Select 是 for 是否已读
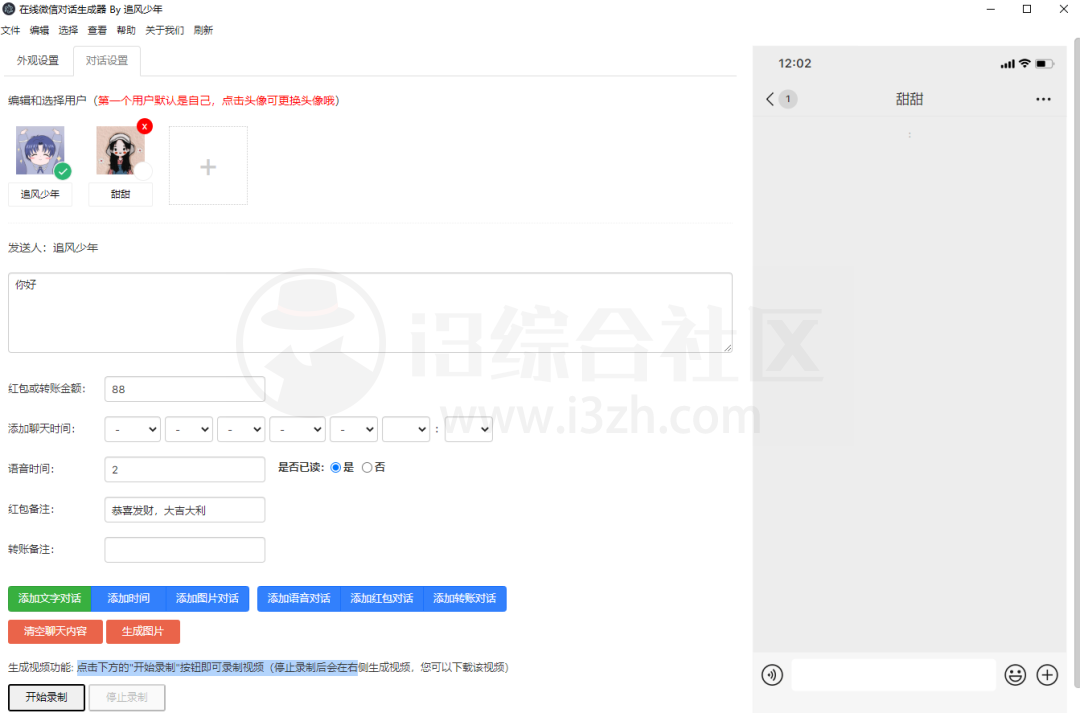 pos(336,468)
